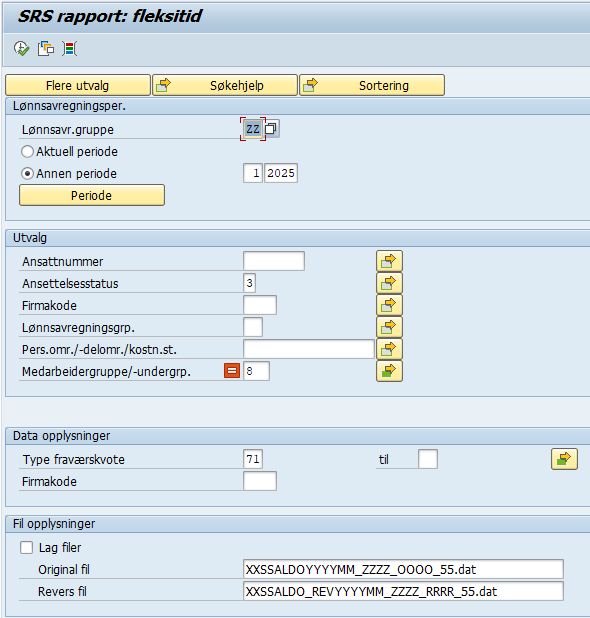The height and width of the screenshot is (618, 590).
Task: Click the 'til' upper value field
Action: [x=428, y=459]
